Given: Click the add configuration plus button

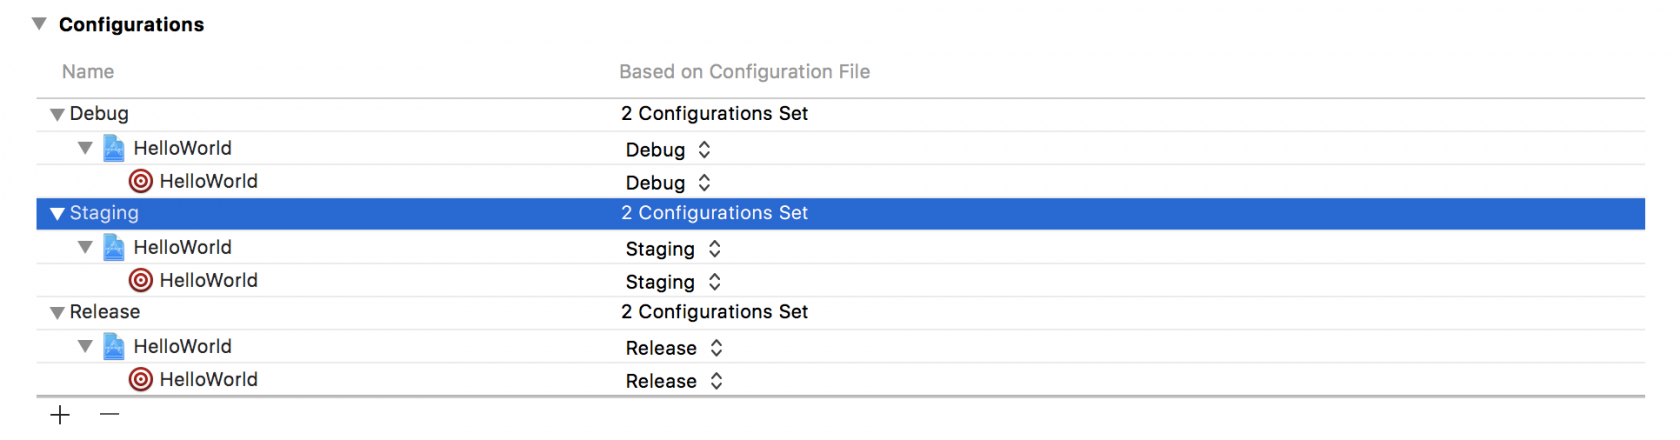Looking at the screenshot, I should pos(60,415).
